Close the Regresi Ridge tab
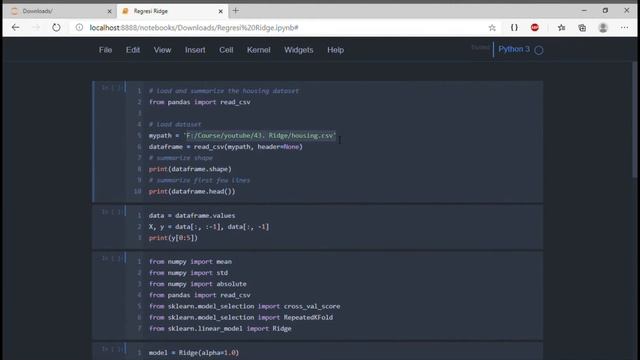 point(221,11)
